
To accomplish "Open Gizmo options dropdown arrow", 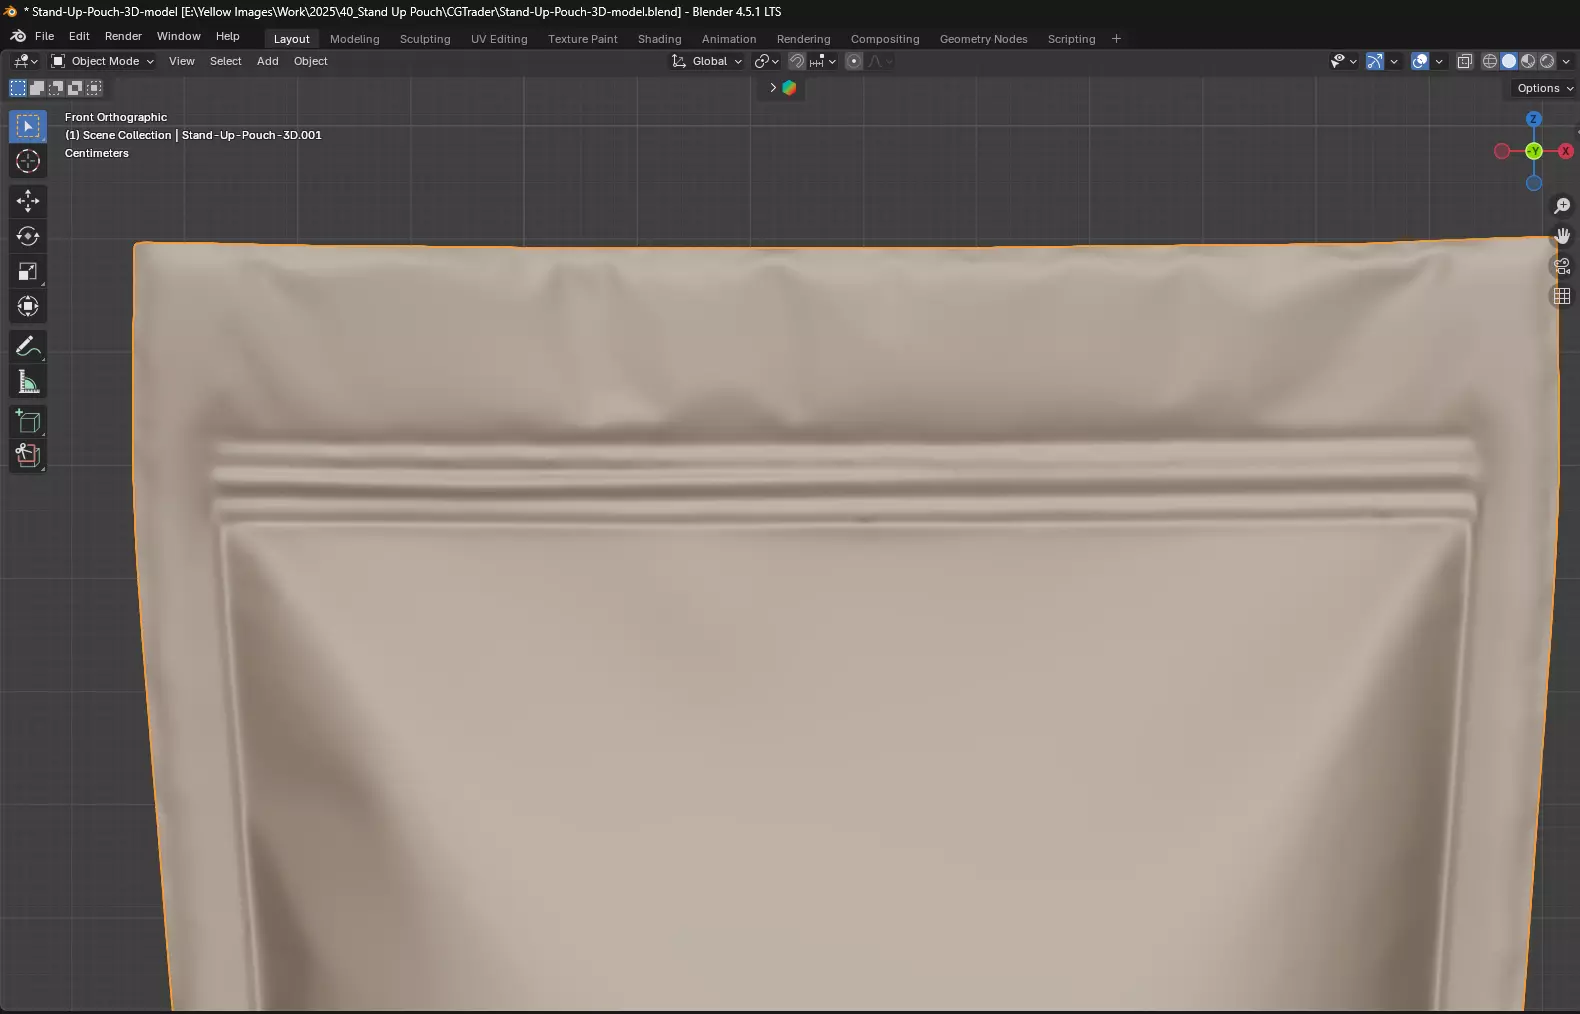I will click(x=1394, y=61).
